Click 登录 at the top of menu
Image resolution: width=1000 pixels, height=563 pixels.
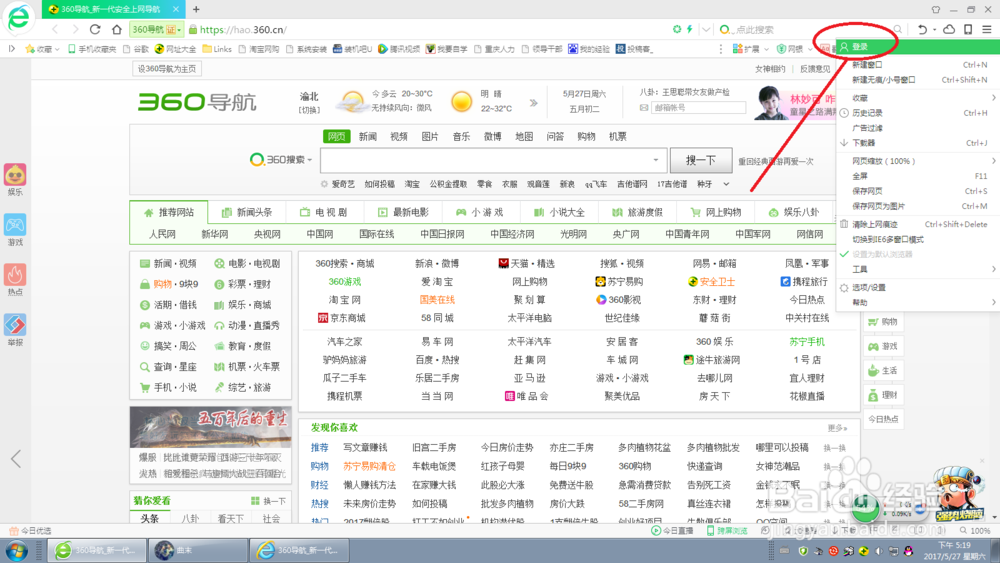(916, 47)
